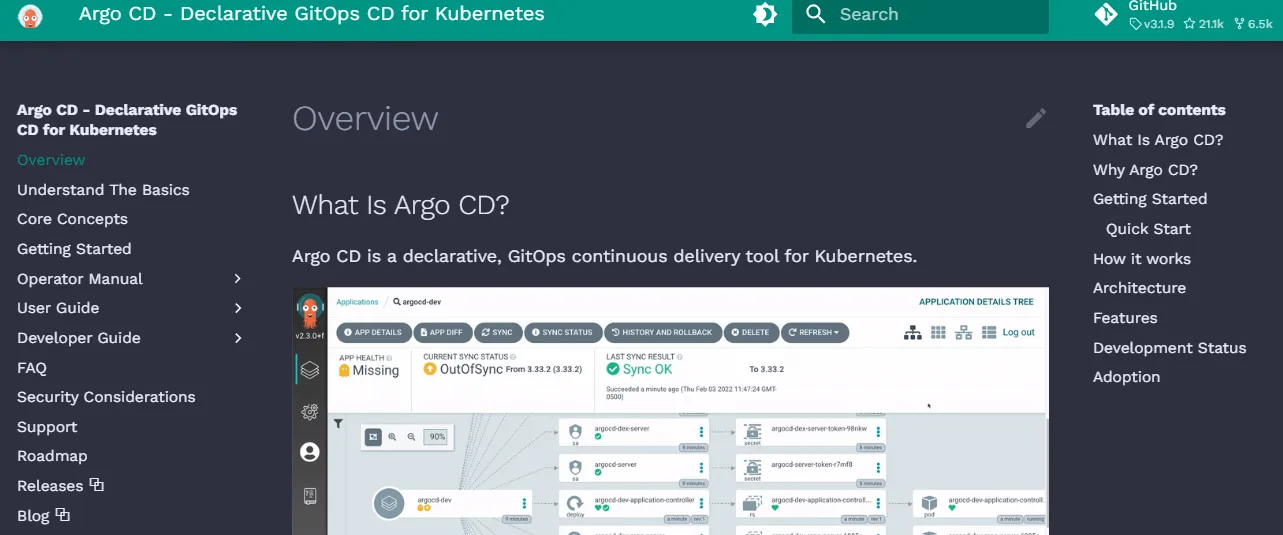This screenshot has width=1283, height=535.
Task: Jump to Why Argo CD? section
Action: pyautogui.click(x=1145, y=170)
